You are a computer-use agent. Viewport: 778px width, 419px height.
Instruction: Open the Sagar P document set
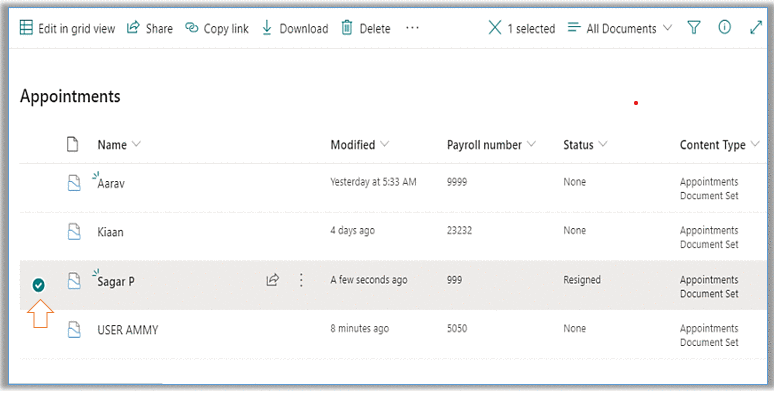[116, 281]
